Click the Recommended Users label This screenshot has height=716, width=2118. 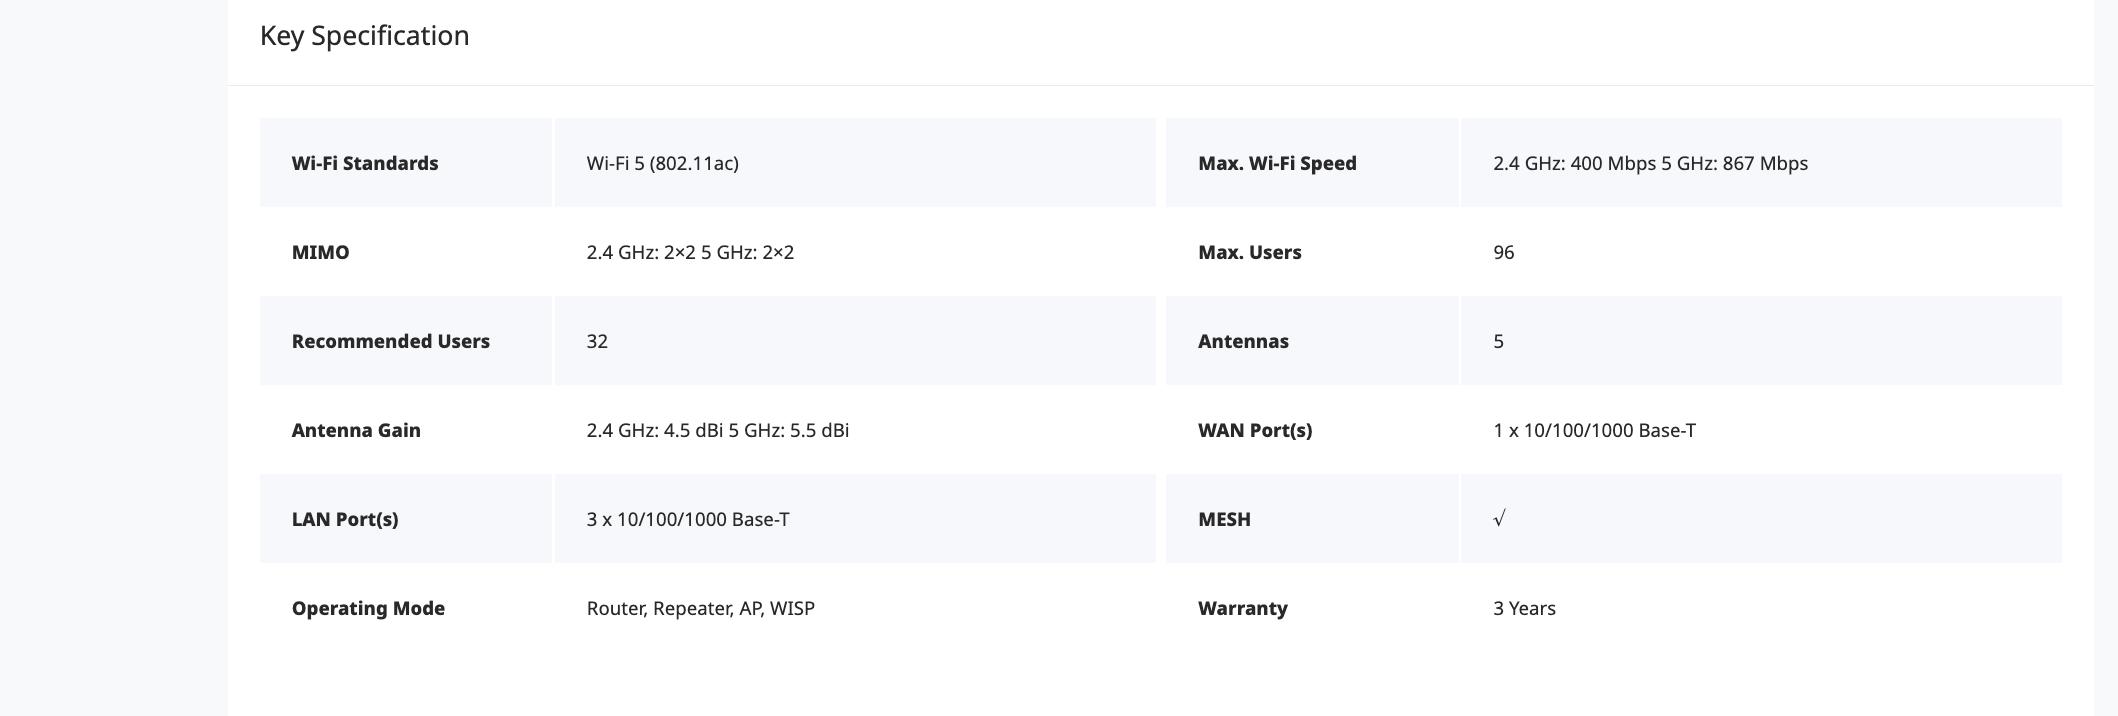pyautogui.click(x=391, y=341)
